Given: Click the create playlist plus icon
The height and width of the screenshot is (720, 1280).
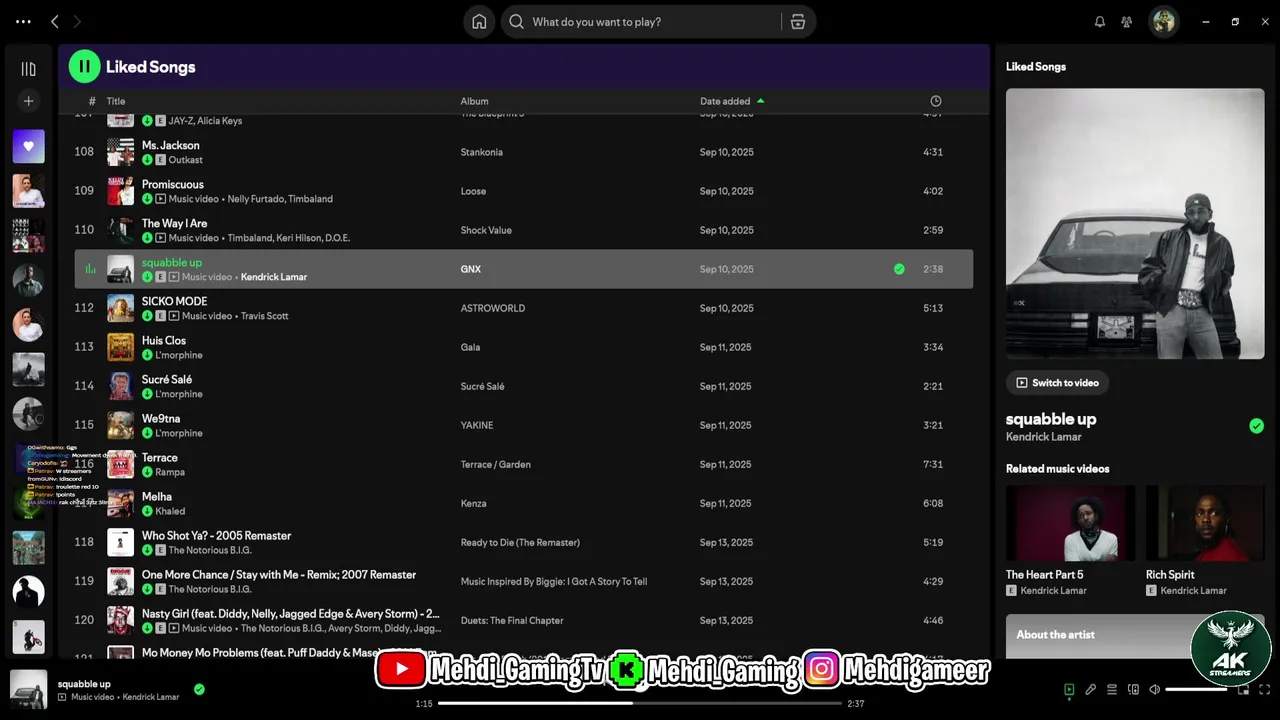Looking at the screenshot, I should pos(28,101).
